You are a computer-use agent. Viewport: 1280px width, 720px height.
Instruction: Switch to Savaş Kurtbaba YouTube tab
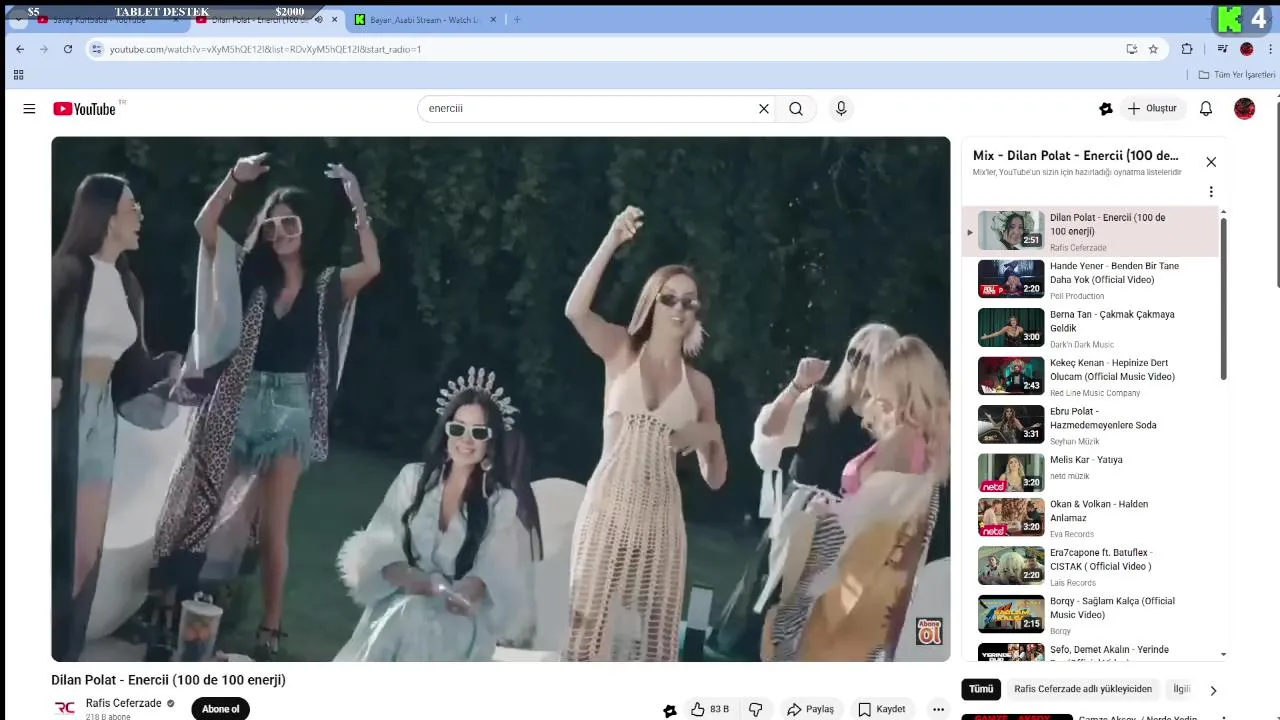[103, 19]
